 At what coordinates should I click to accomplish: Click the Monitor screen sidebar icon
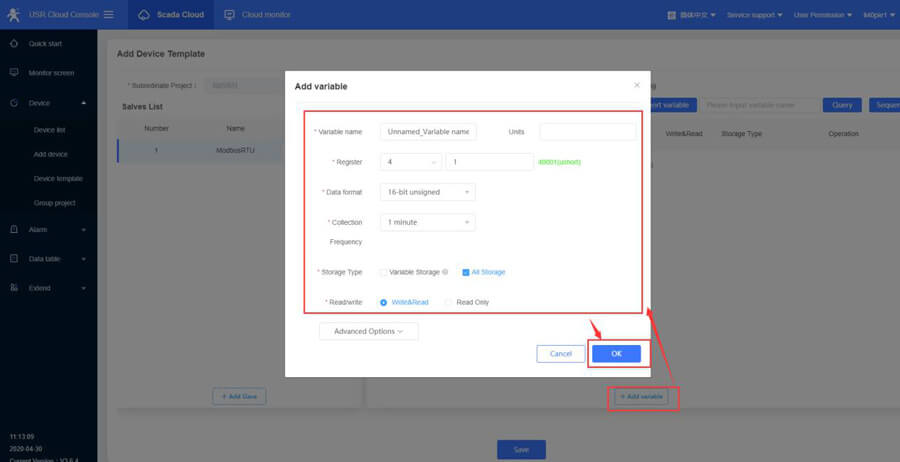tap(14, 73)
